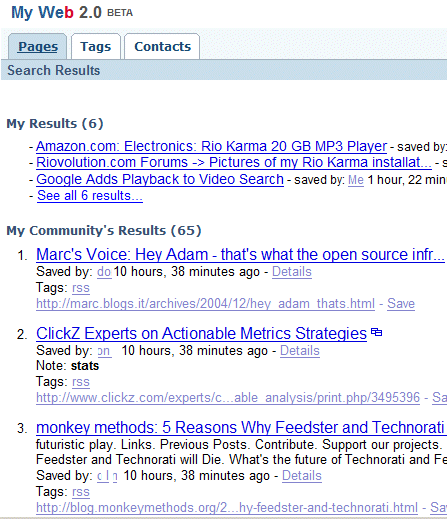Click 'Note: stats' text in ClickZ result
Screen dimensions: 447x519
(x=67, y=366)
